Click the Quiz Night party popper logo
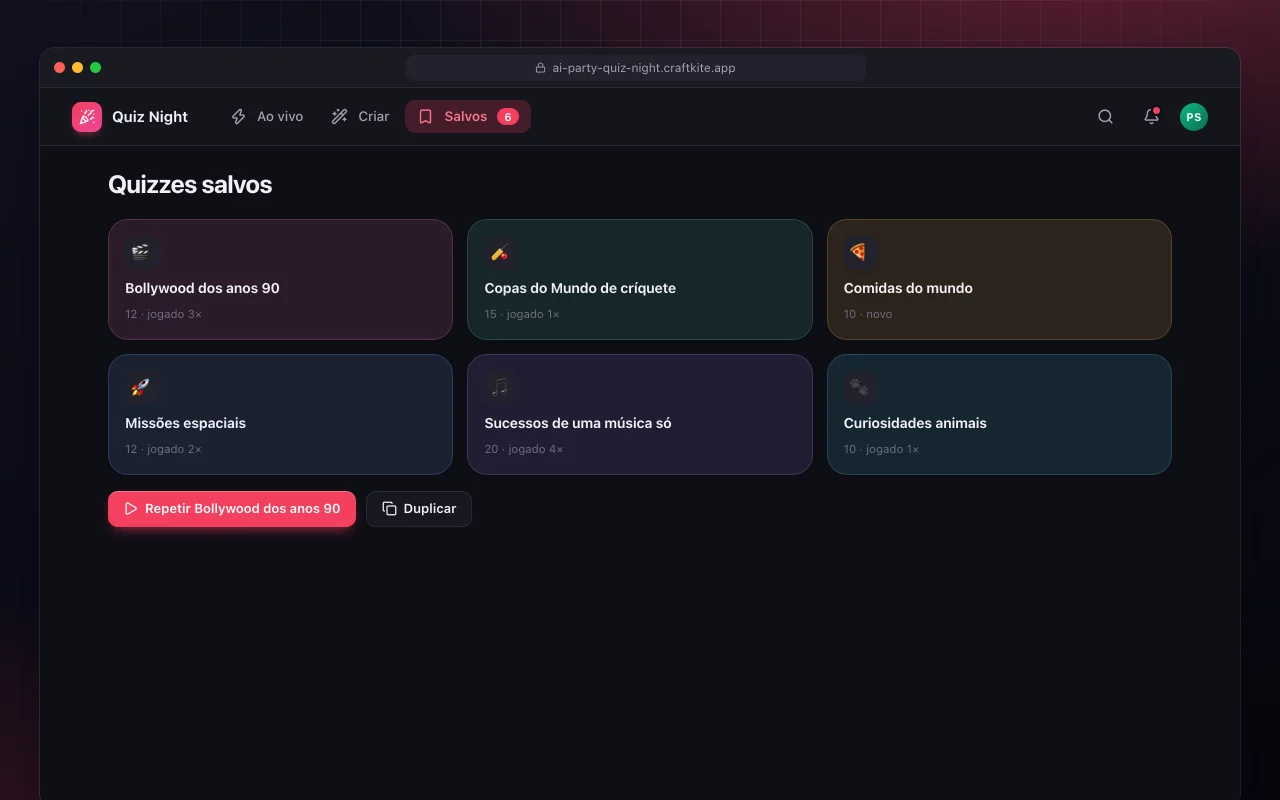 87,117
